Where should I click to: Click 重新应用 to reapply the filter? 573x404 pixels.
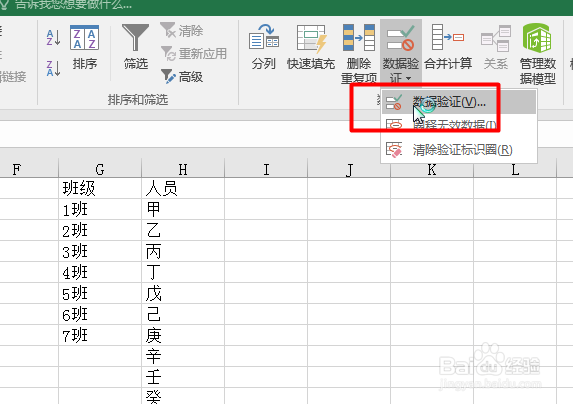pos(194,54)
